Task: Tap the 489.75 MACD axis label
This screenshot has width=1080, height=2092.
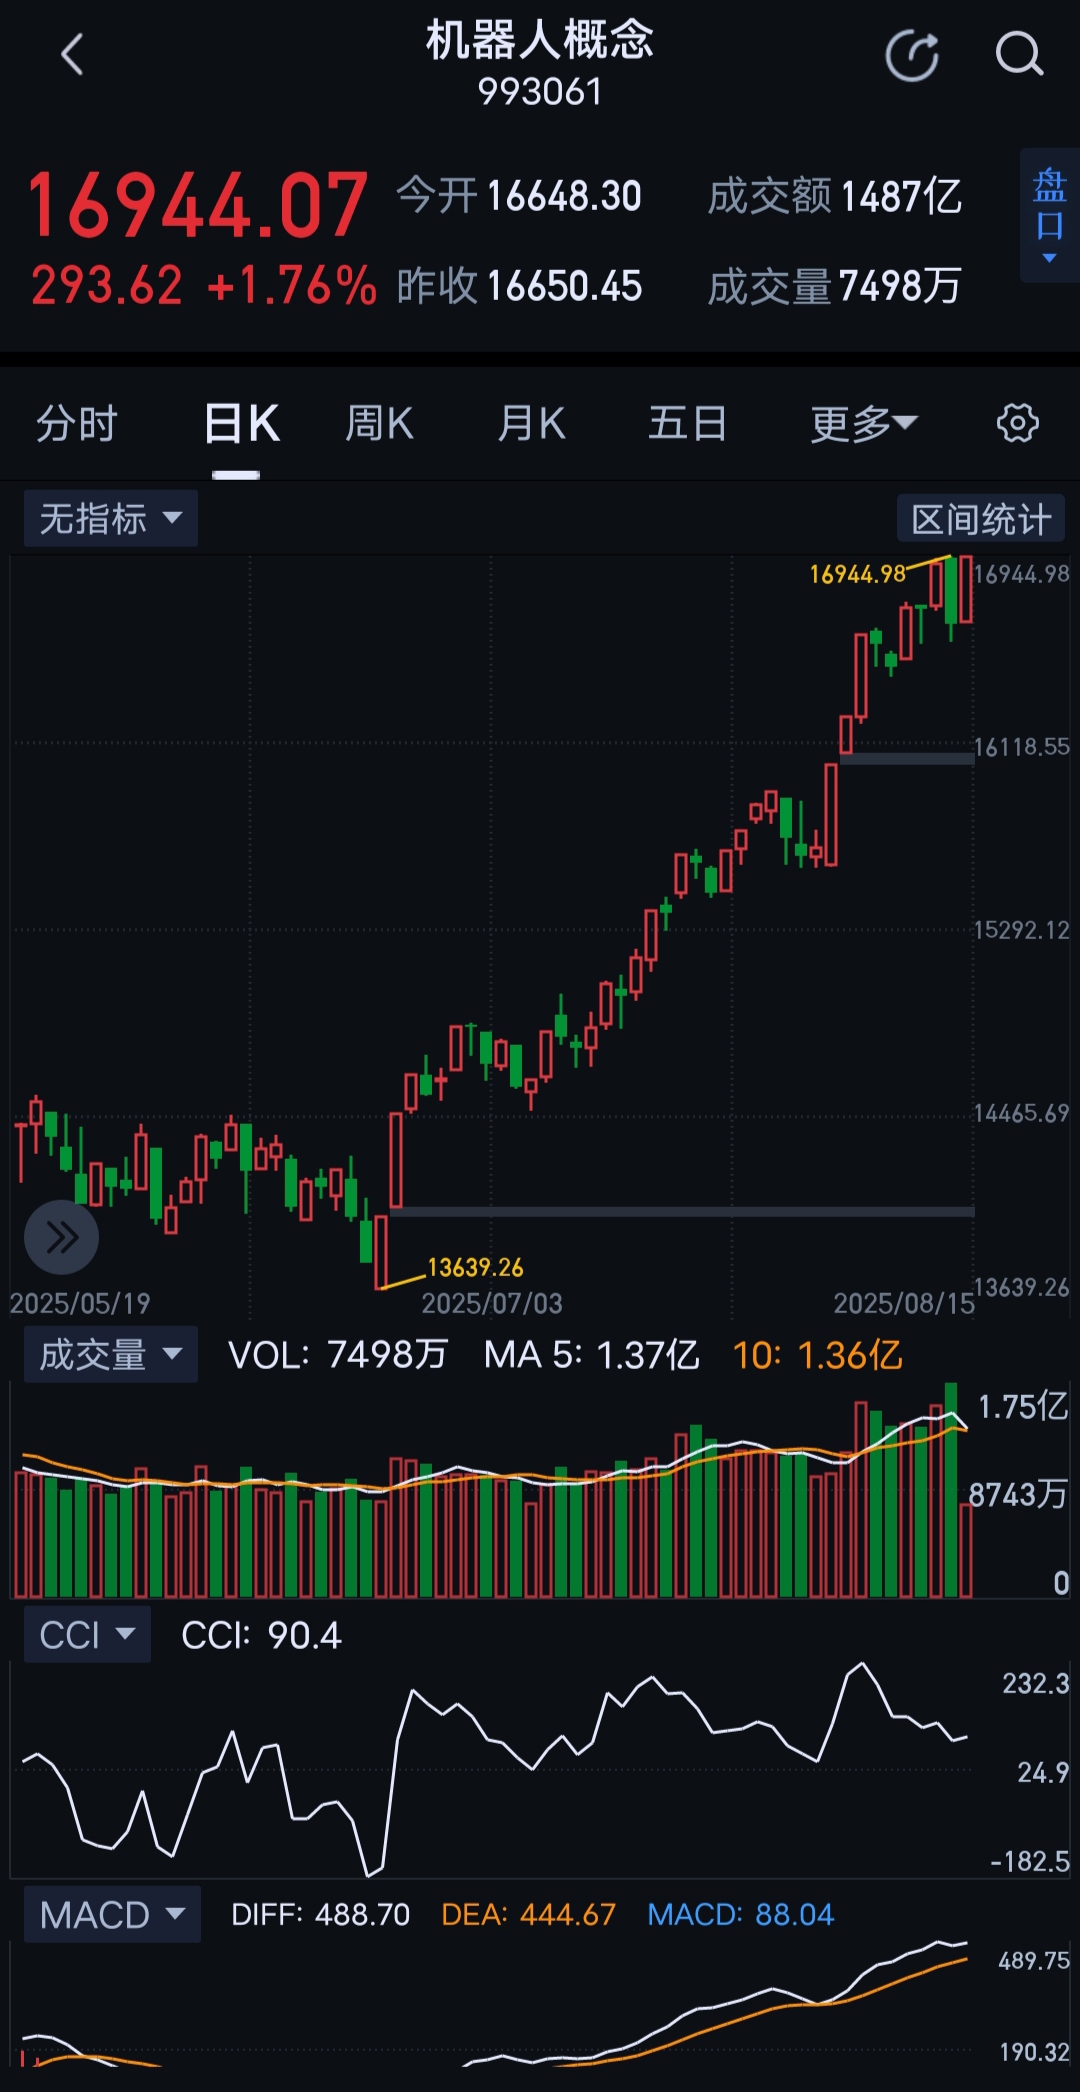Action: point(1034,1960)
